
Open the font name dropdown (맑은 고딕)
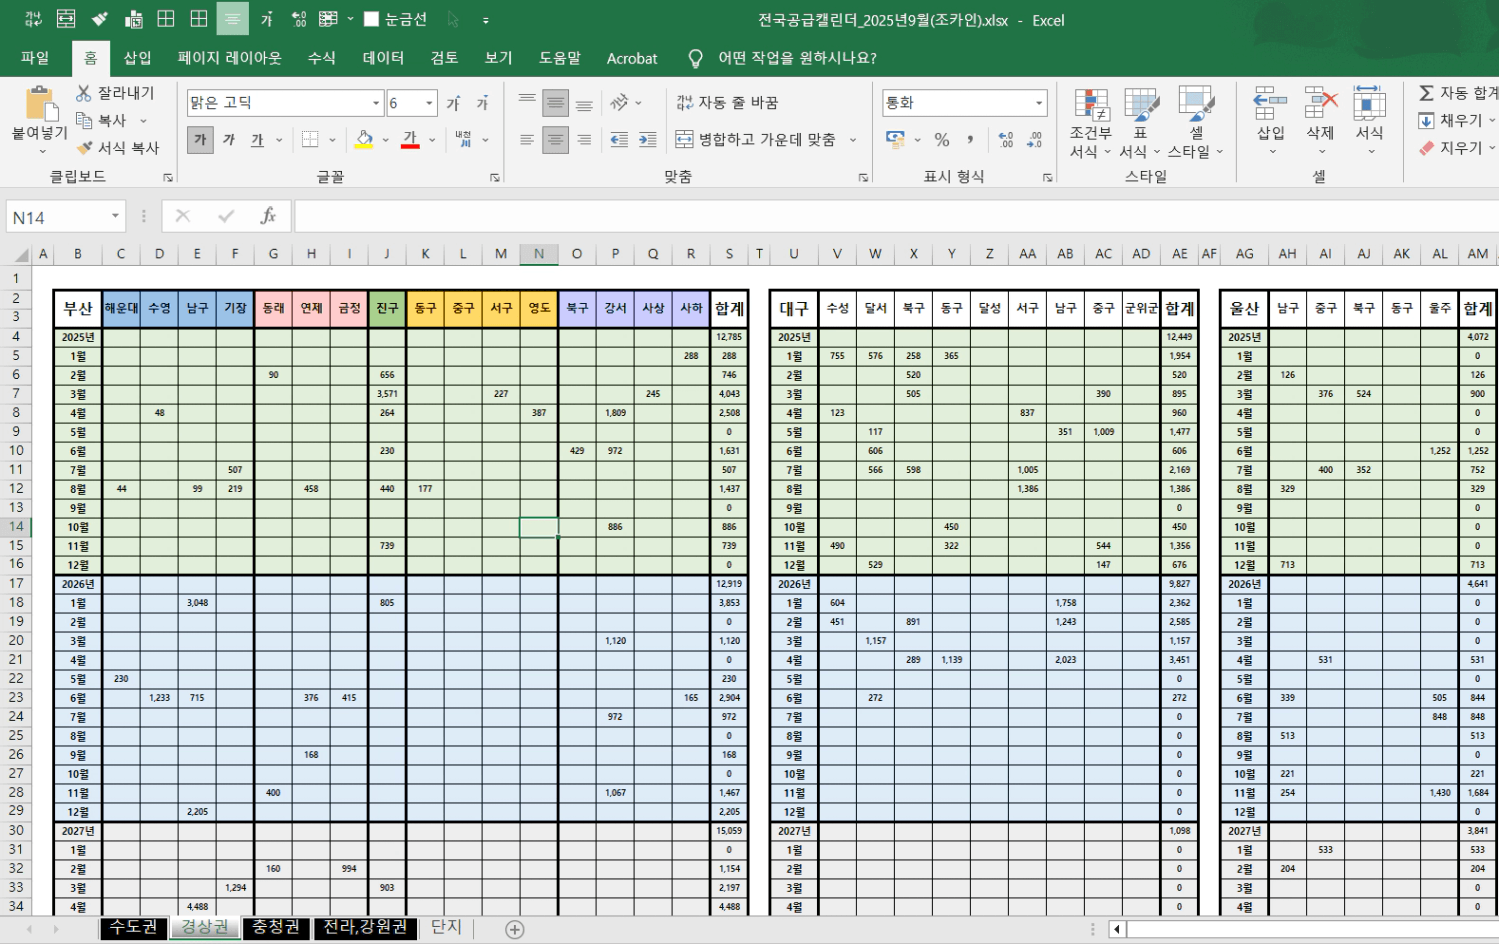click(x=376, y=103)
